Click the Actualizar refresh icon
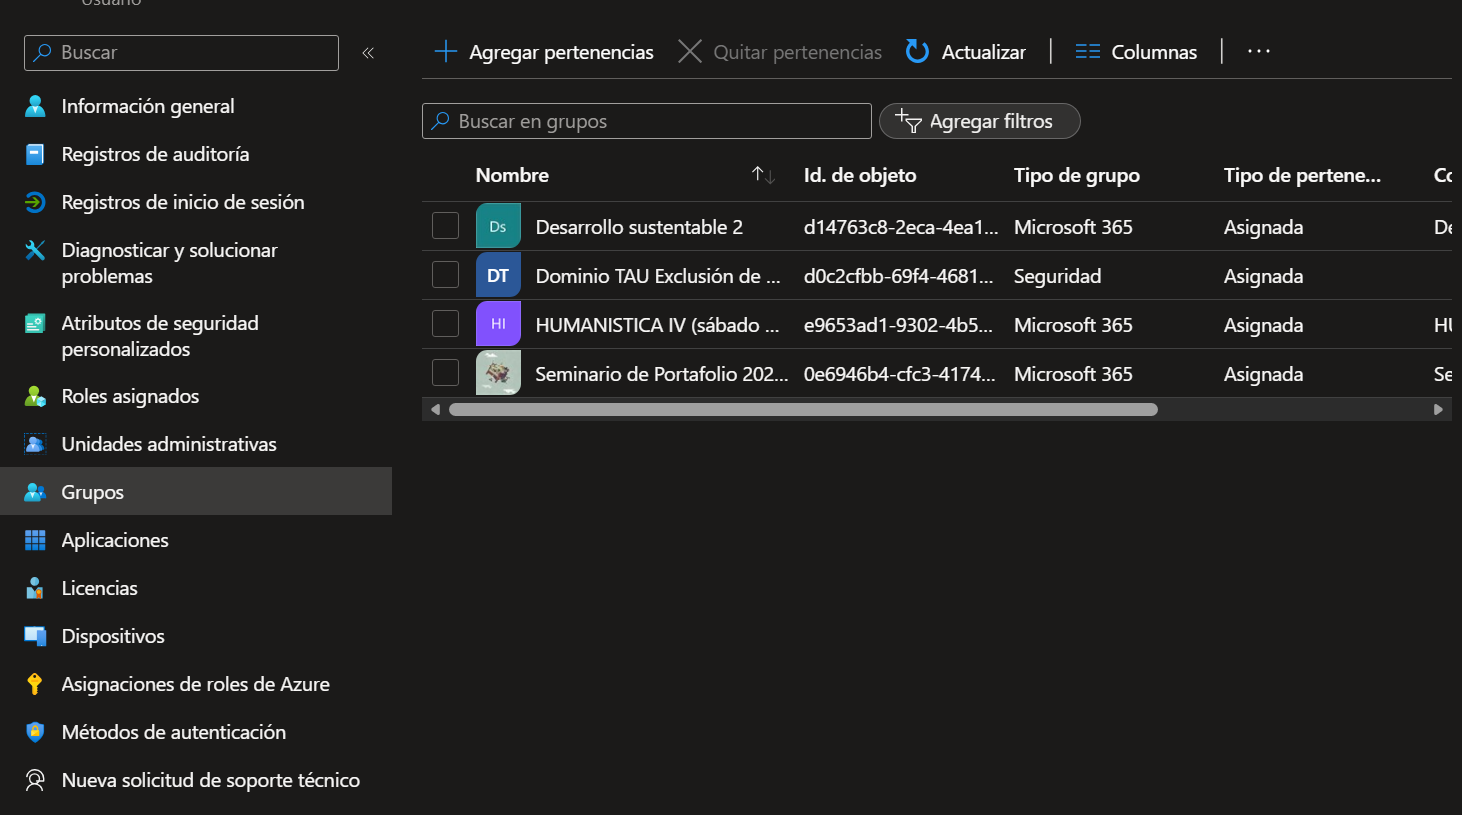This screenshot has width=1462, height=815. pyautogui.click(x=917, y=51)
